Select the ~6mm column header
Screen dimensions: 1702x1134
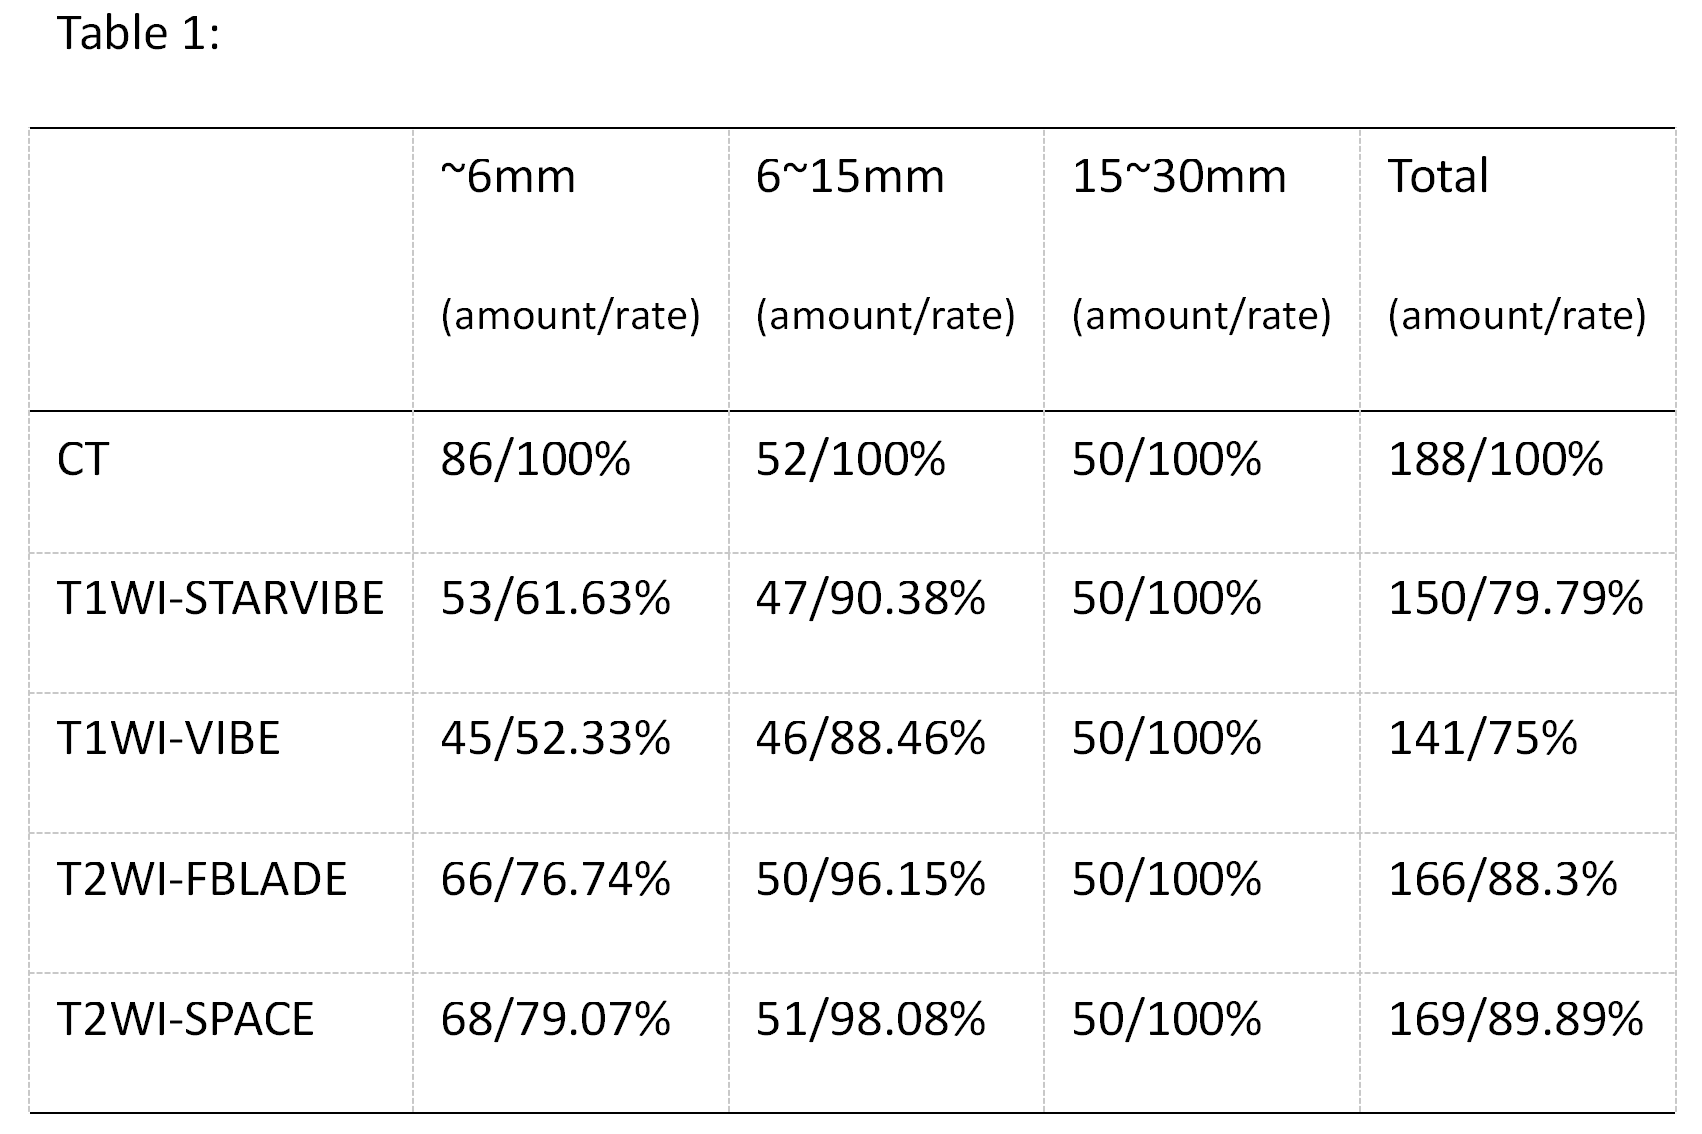click(508, 177)
